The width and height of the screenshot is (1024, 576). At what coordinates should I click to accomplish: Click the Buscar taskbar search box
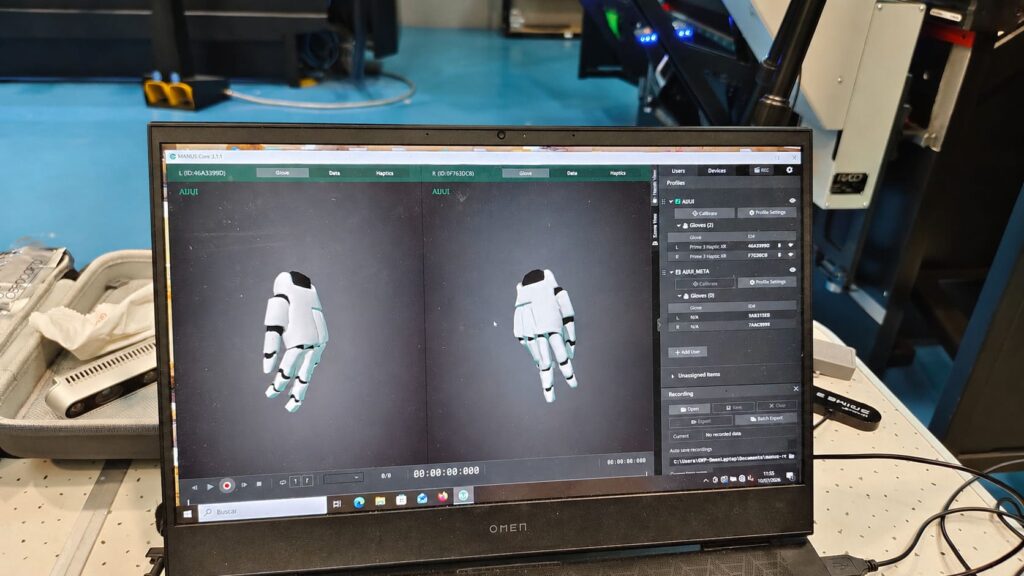point(262,509)
